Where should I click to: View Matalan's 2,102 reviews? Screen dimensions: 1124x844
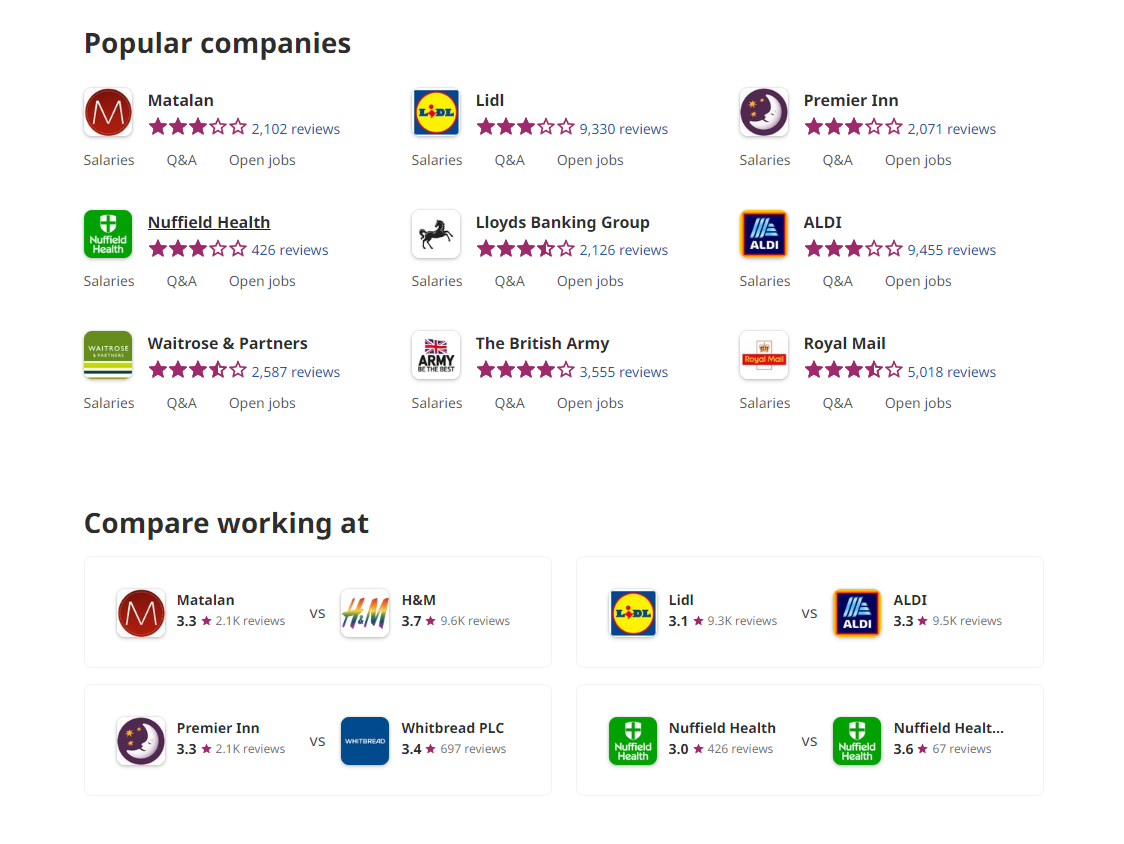coord(296,129)
